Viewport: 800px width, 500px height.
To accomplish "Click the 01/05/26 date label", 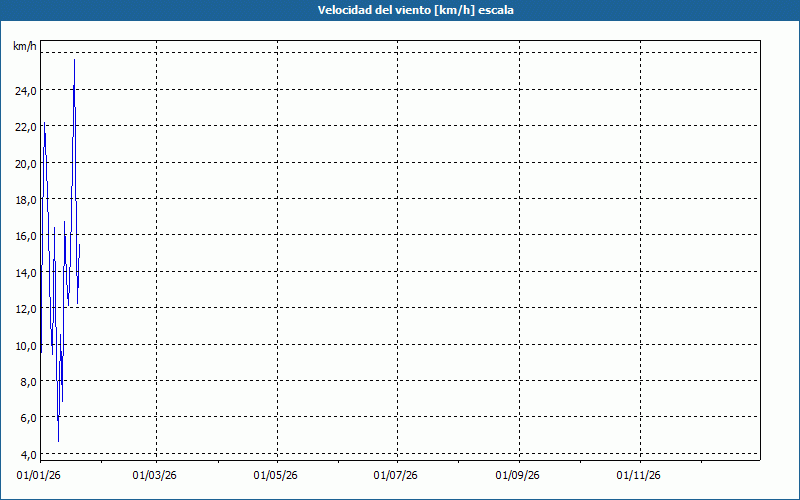I will 276,476.
